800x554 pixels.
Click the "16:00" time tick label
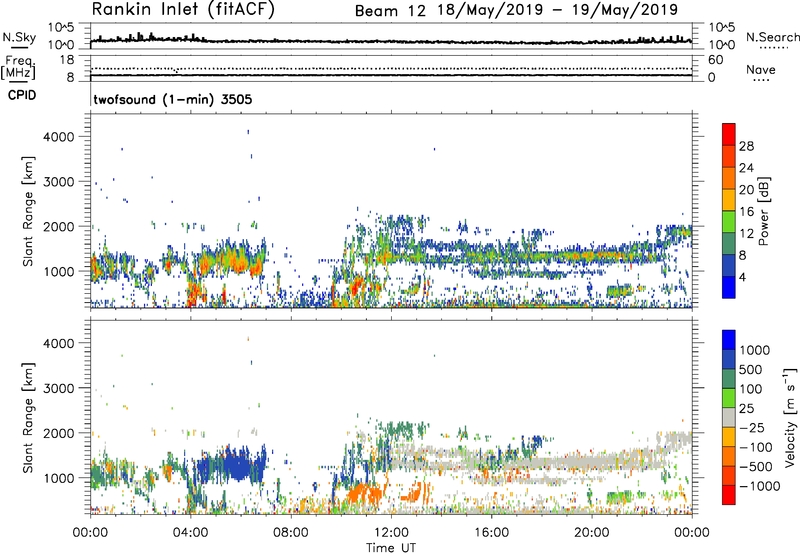pyautogui.click(x=492, y=533)
